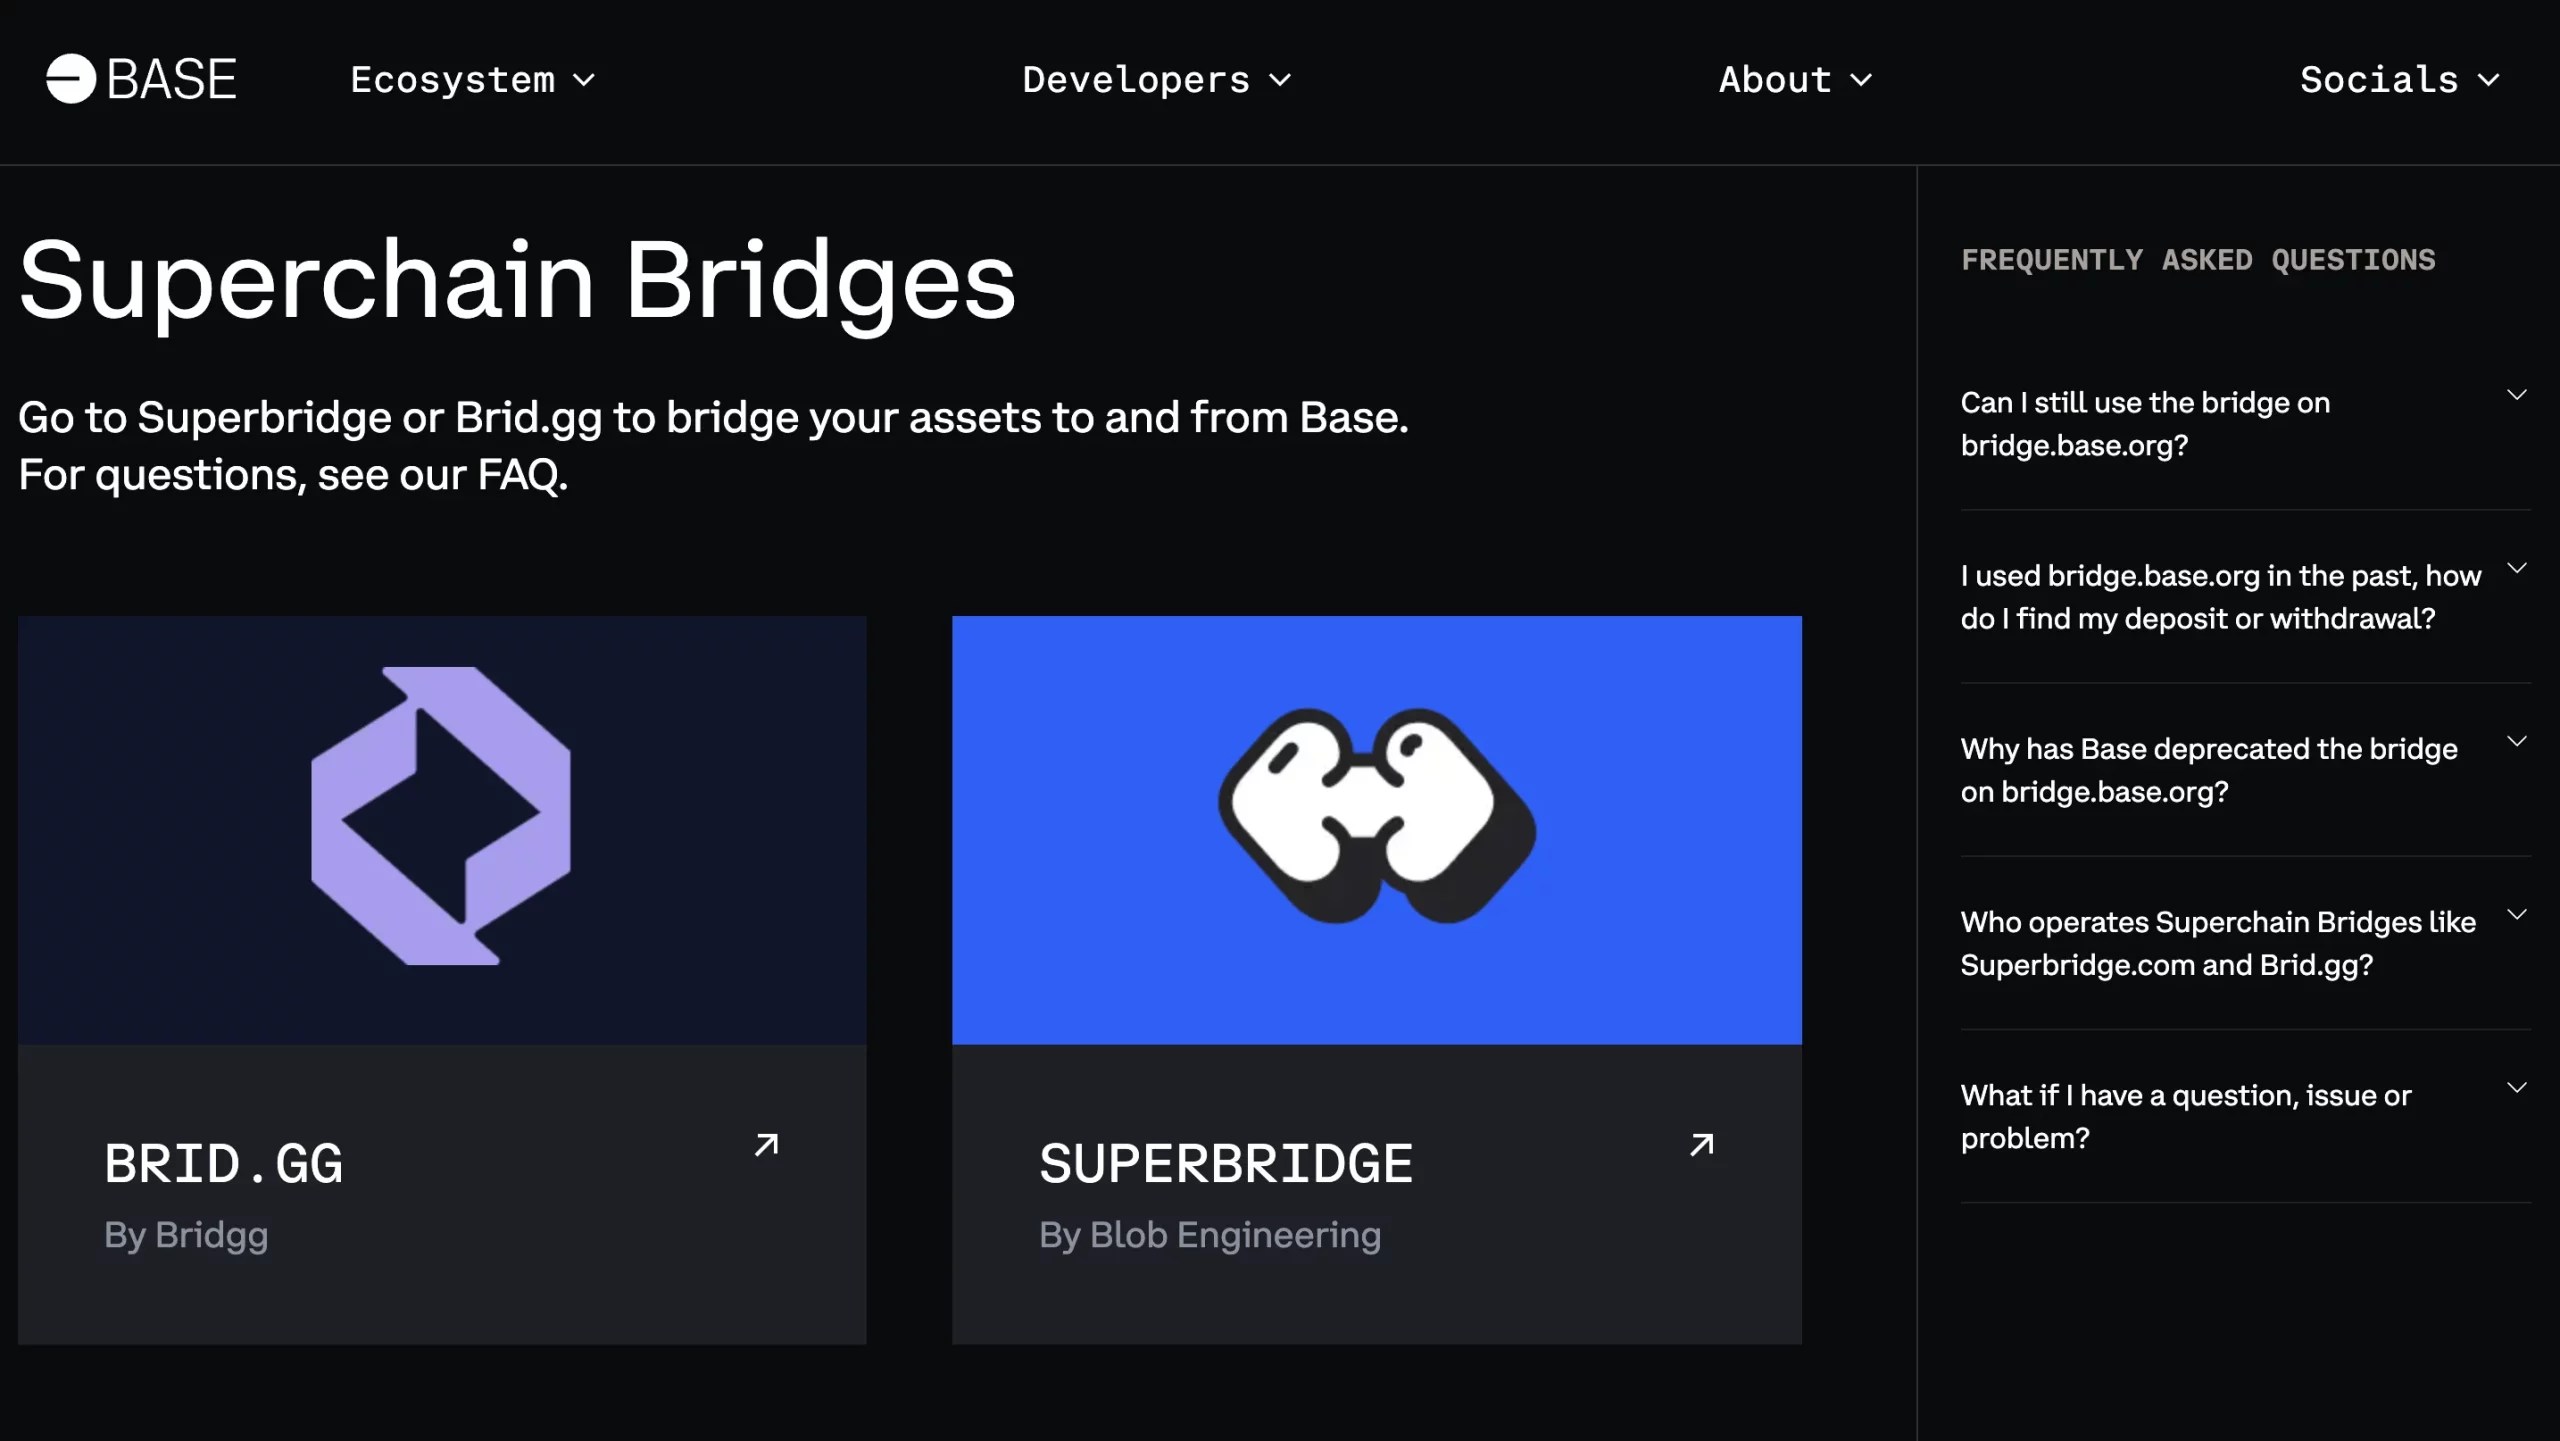Open Superbridge via its external arrow icon
The height and width of the screenshot is (1441, 2560).
[x=1701, y=1145]
